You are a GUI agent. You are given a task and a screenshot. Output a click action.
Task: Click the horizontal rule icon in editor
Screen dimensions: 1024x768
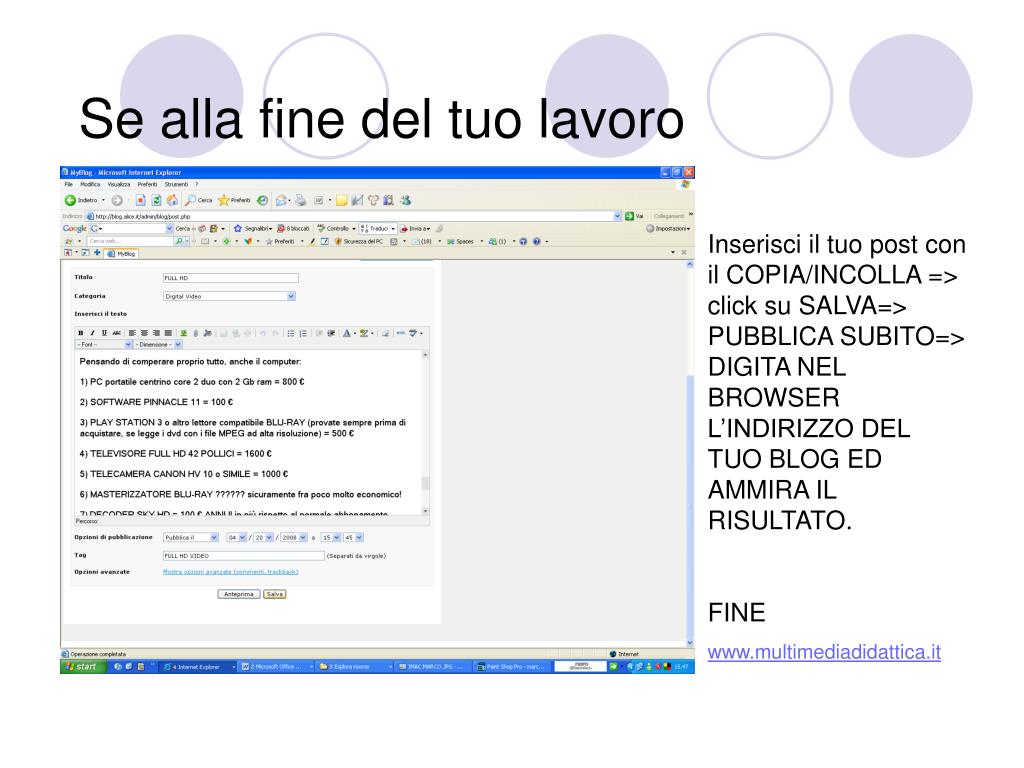(x=400, y=333)
